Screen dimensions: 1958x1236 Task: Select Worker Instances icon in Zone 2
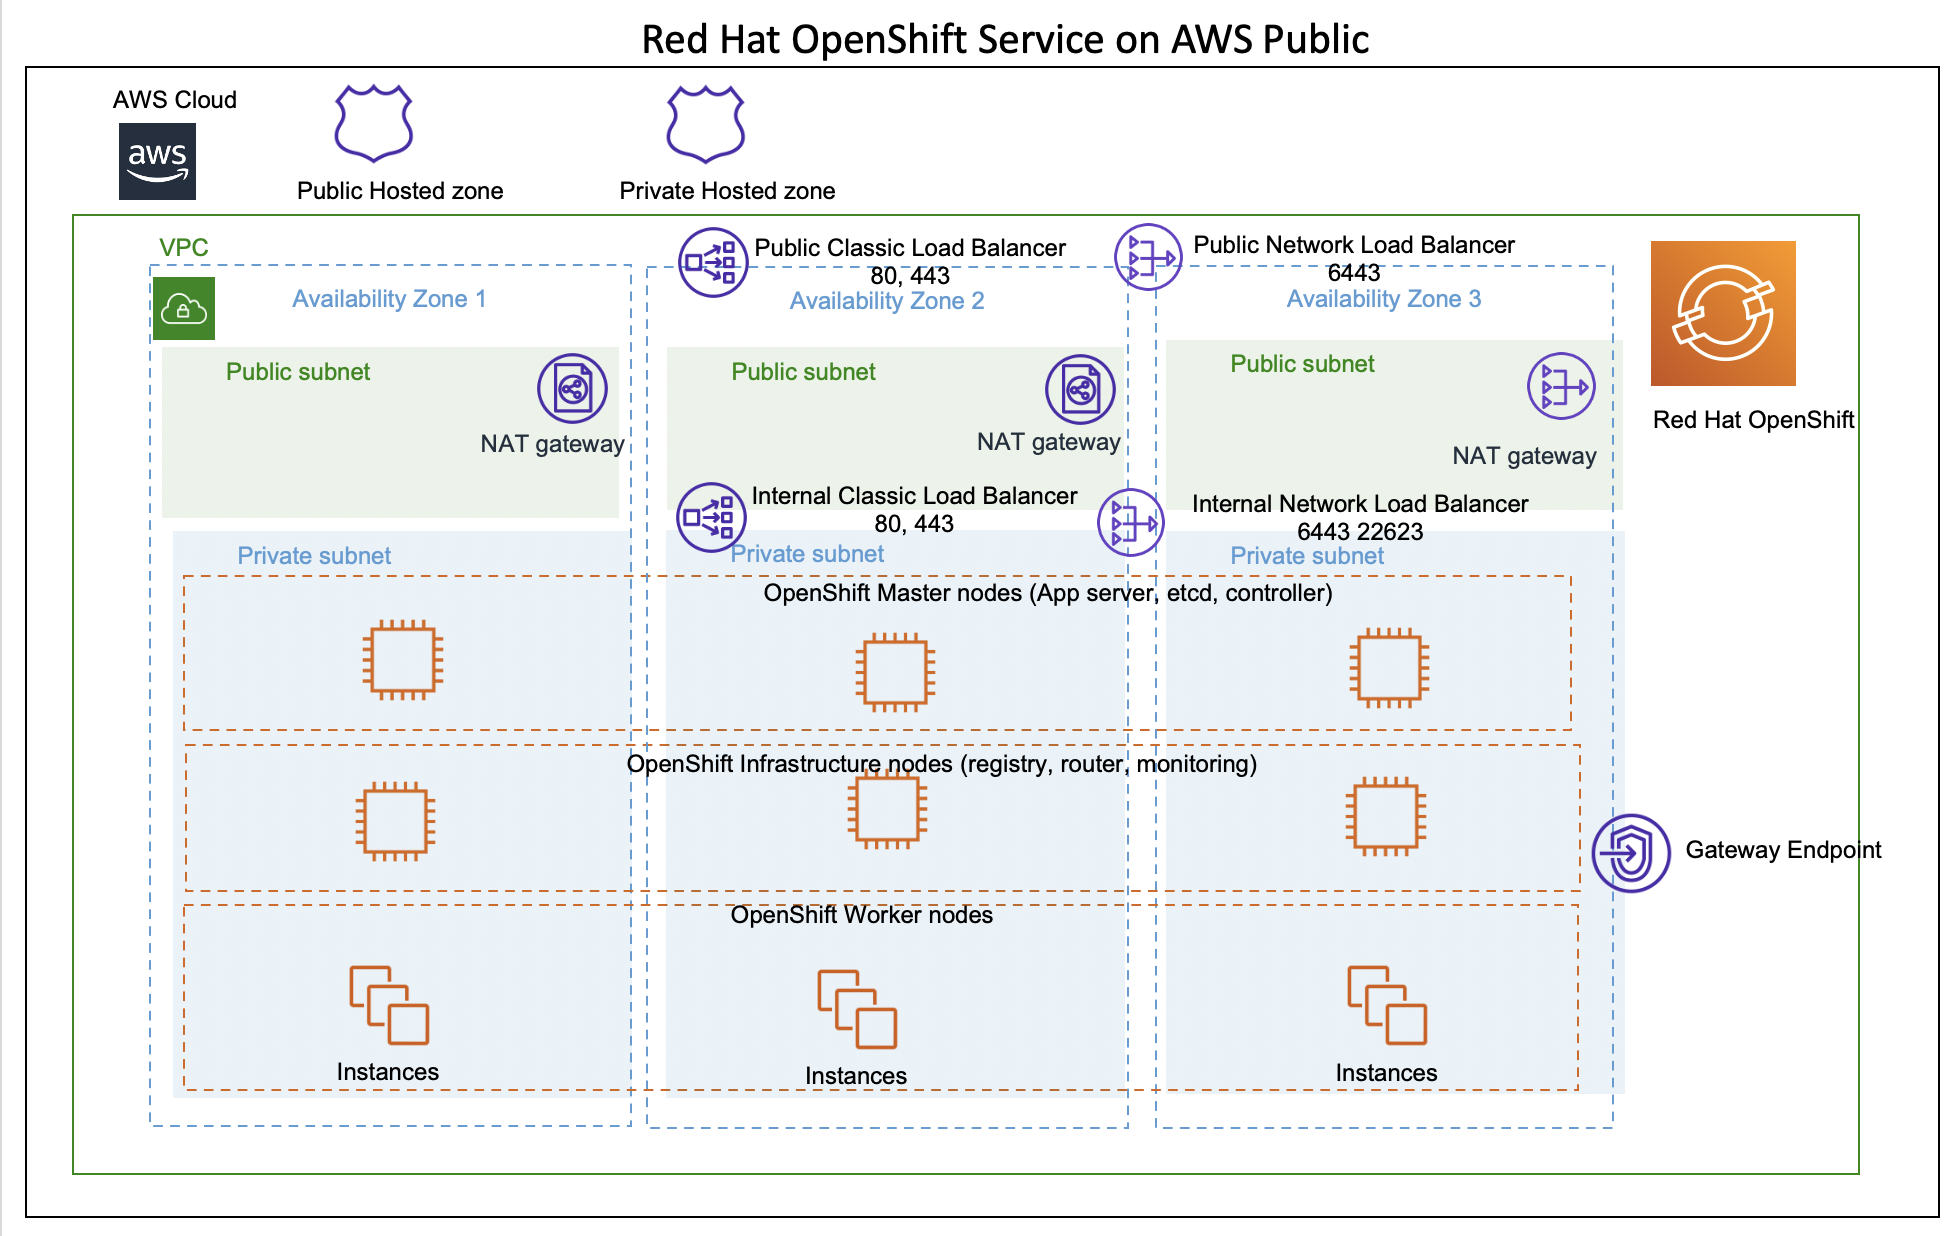(x=857, y=1009)
